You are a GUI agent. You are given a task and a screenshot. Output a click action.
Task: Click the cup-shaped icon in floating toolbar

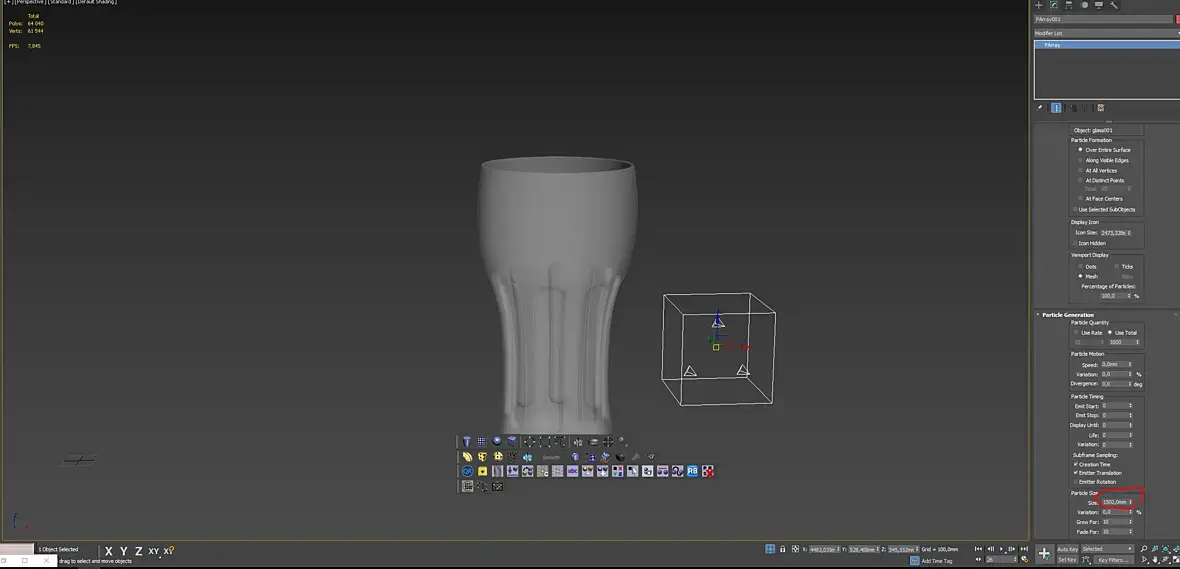point(467,442)
